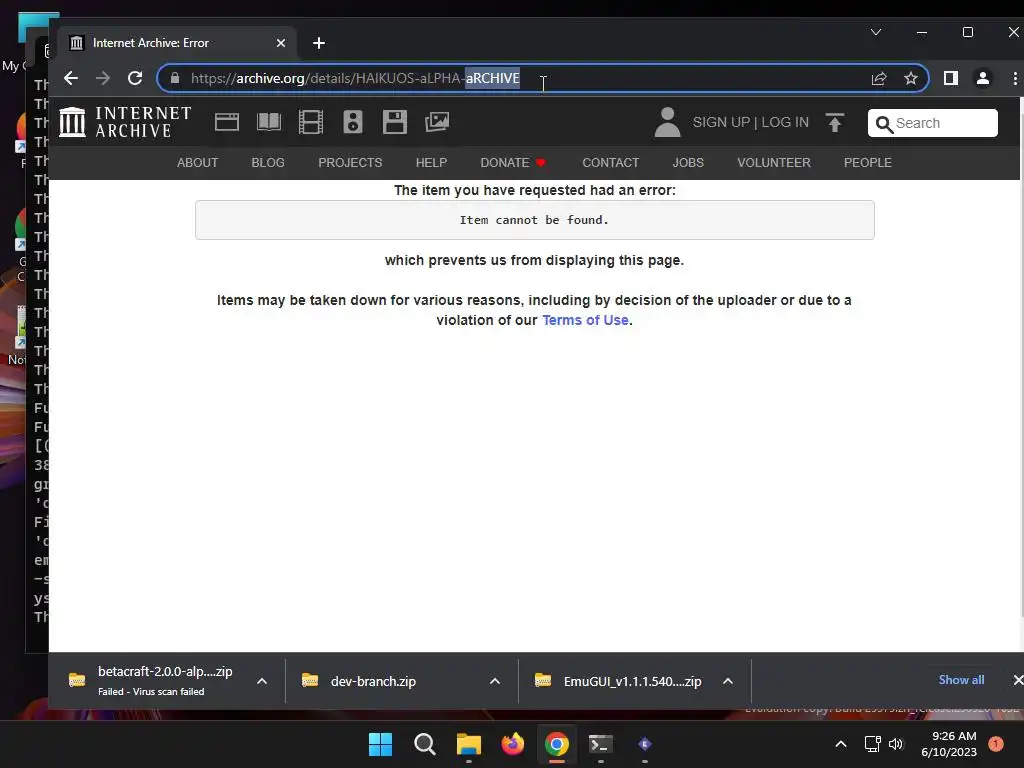Click the Internet Archive logo
This screenshot has width=1024, height=768.
(125, 122)
